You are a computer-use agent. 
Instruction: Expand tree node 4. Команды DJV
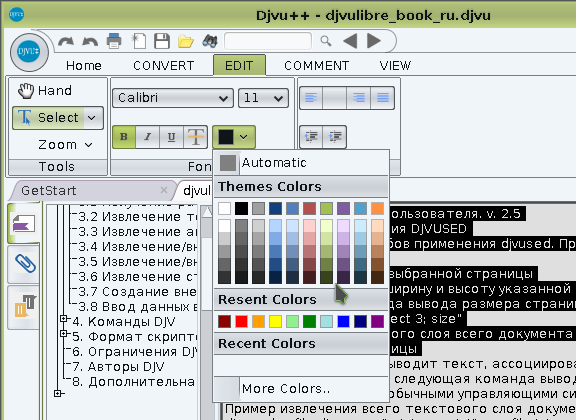[64, 319]
